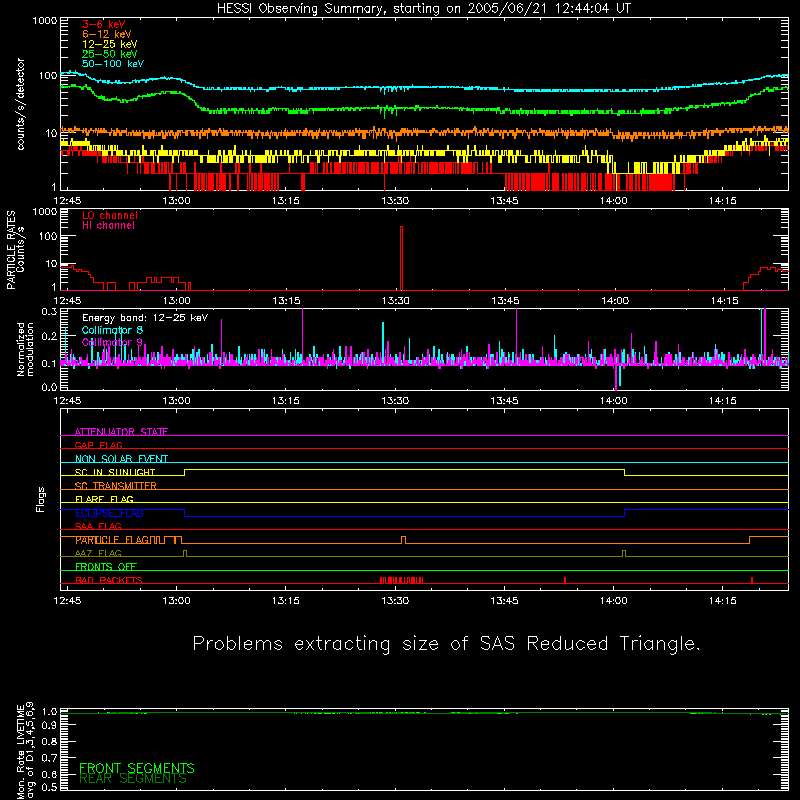Click the SC TRANSMITTER flag label
800x800 pixels.
point(116,486)
